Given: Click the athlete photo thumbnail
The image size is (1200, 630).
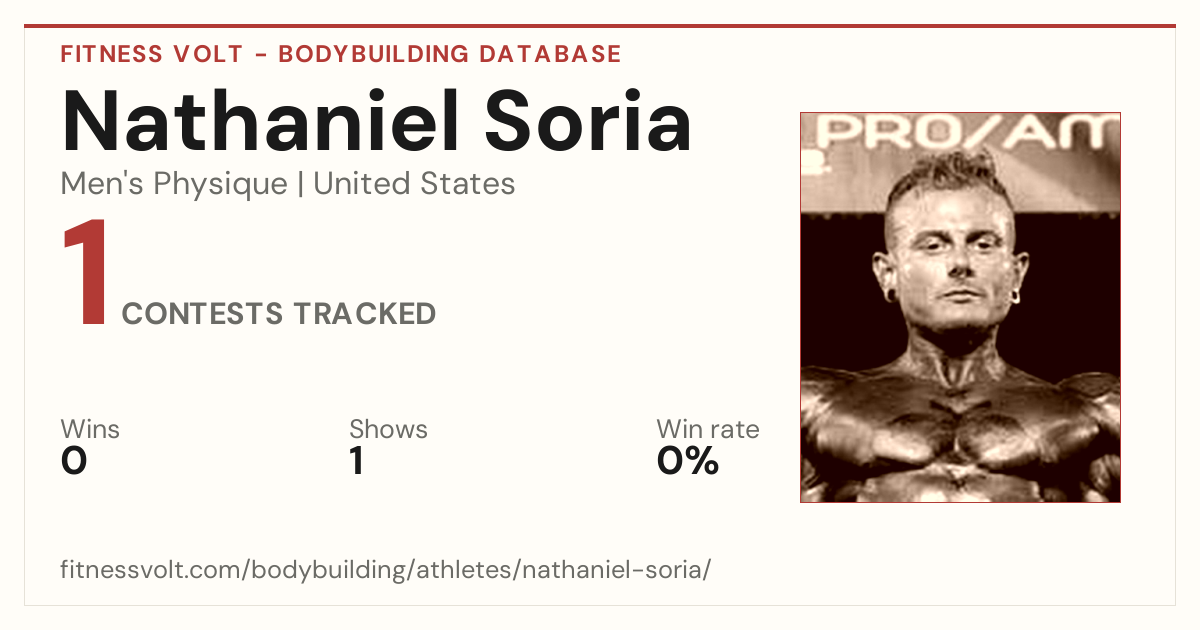Looking at the screenshot, I should pyautogui.click(x=960, y=307).
